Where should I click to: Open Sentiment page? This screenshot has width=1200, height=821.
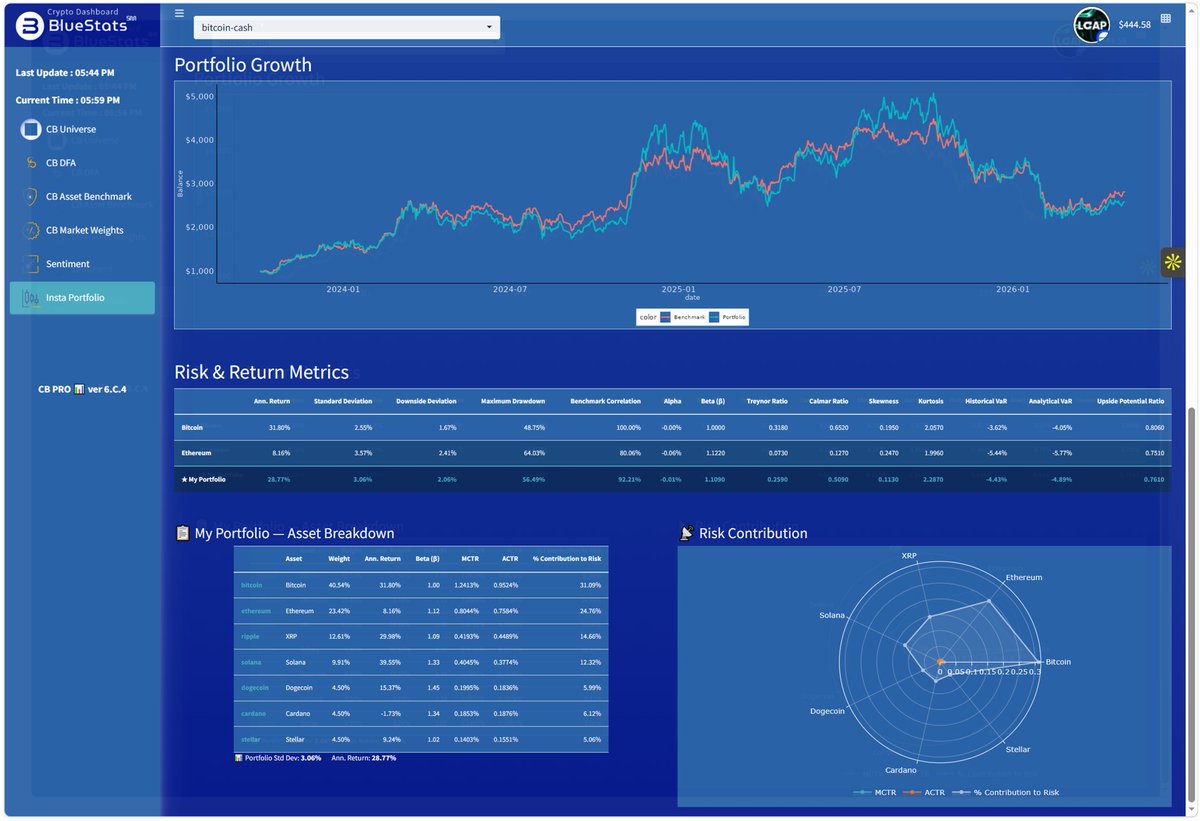(68, 264)
